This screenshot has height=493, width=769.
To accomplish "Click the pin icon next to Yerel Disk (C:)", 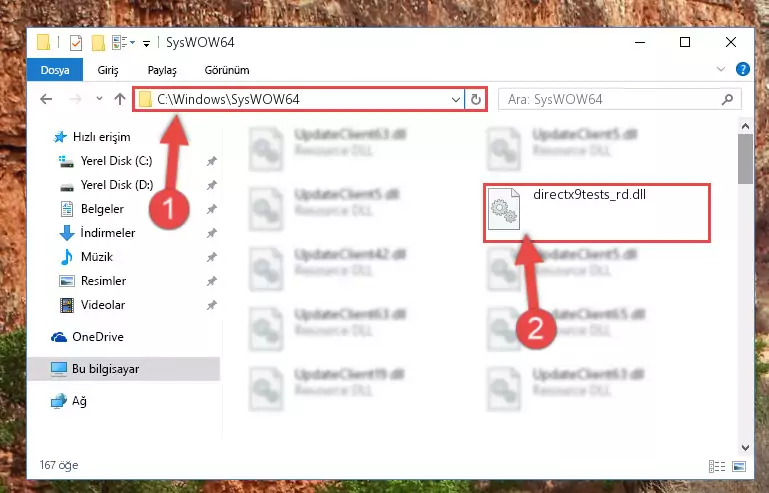I will pos(211,161).
